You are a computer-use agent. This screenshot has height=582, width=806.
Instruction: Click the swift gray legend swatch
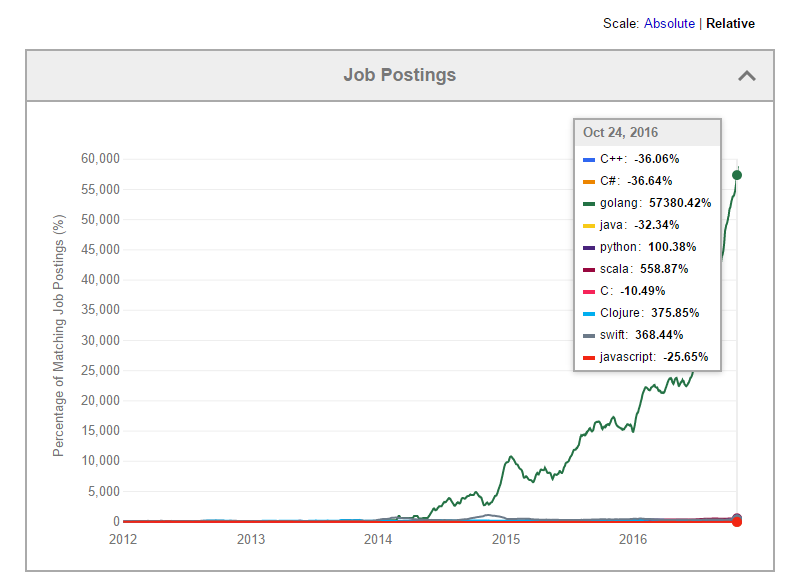[589, 336]
